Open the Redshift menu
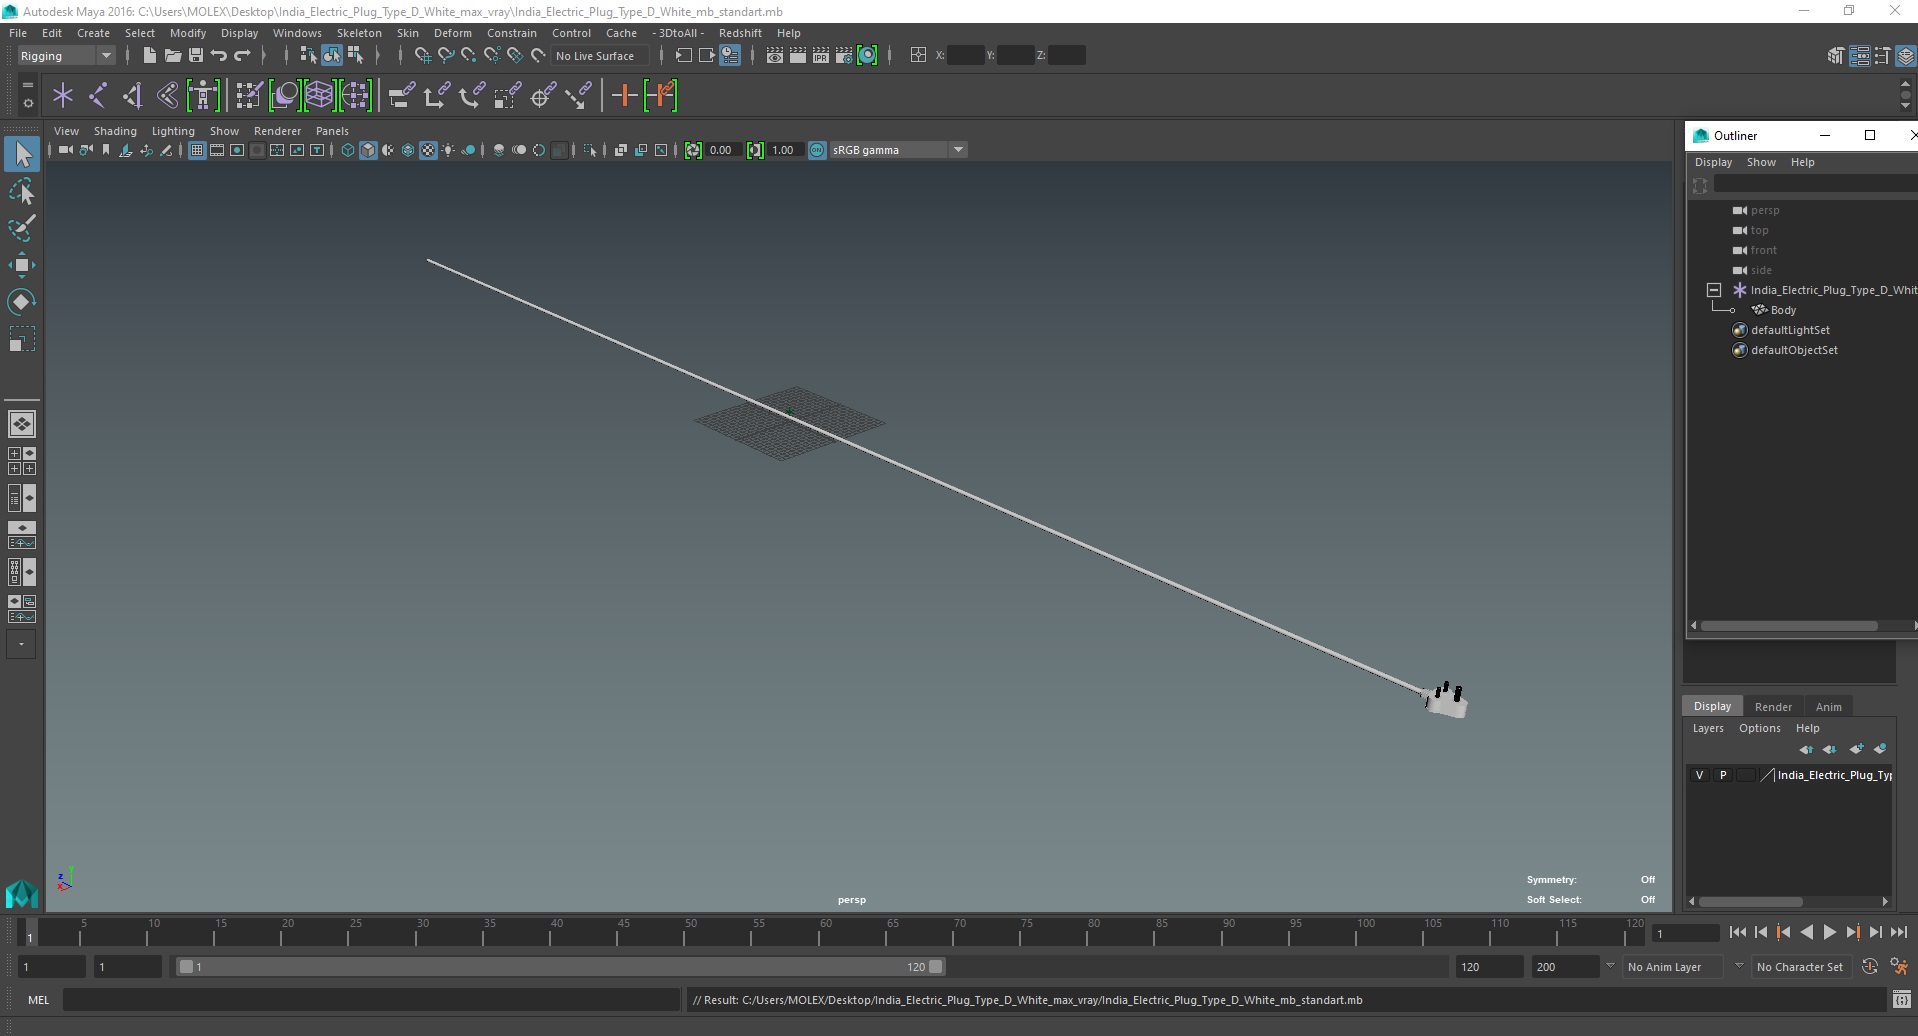The image size is (1918, 1036). pyautogui.click(x=740, y=33)
